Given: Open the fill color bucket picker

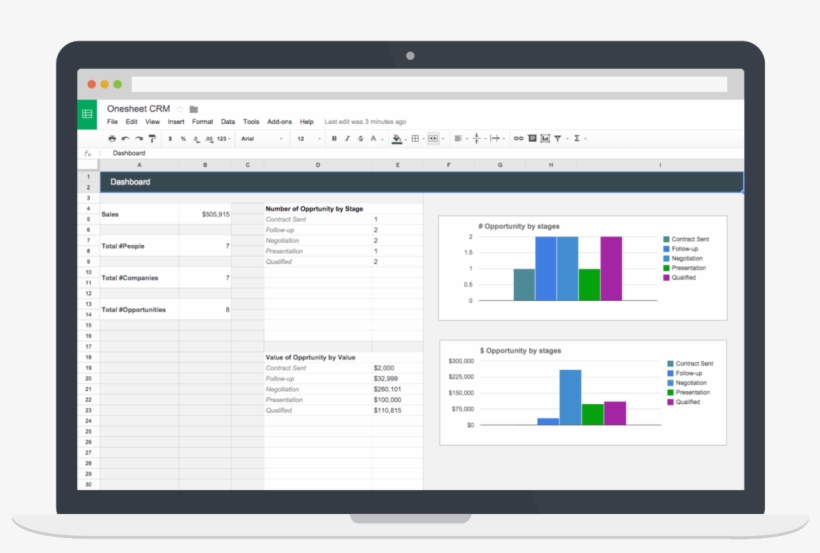Looking at the screenshot, I should (397, 139).
